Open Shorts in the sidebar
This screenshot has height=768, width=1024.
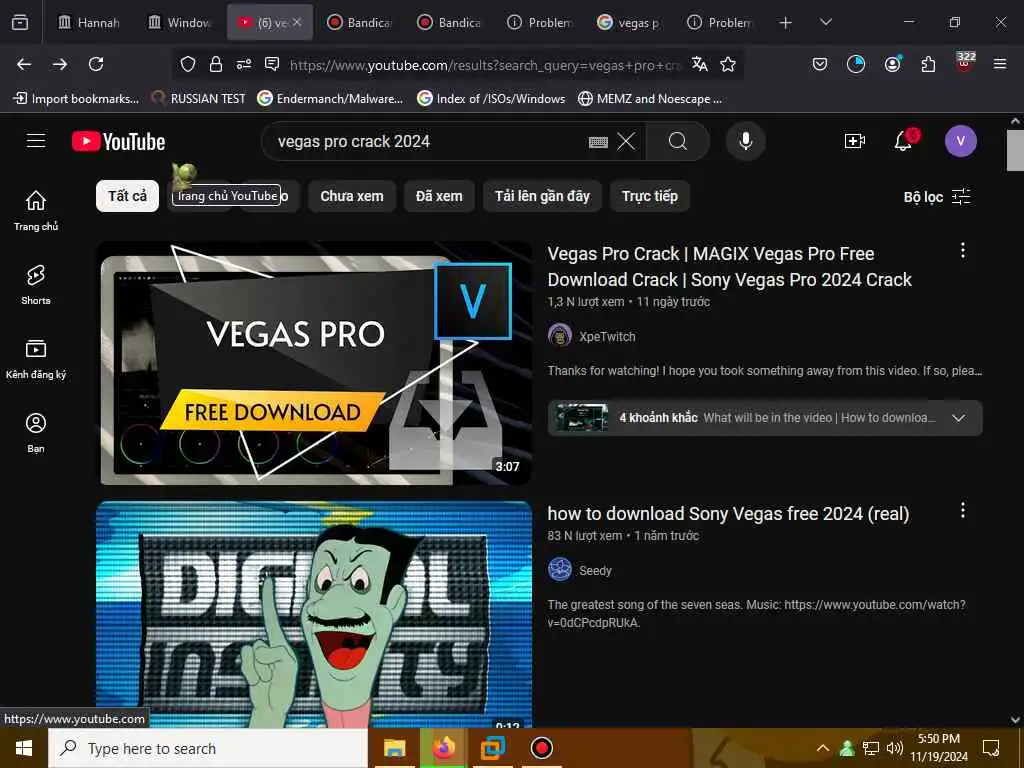(x=36, y=285)
